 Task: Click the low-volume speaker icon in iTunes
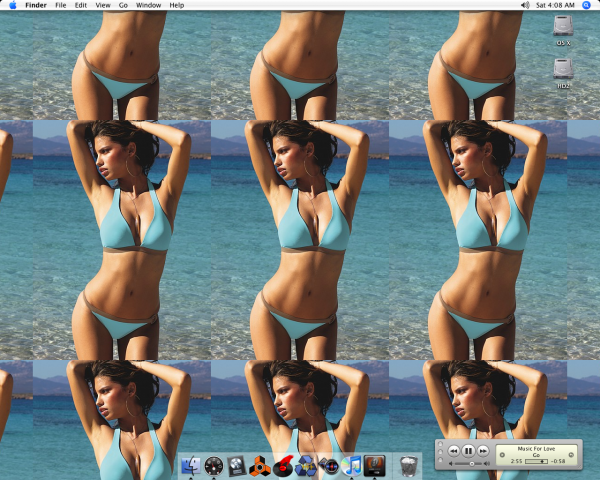tap(451, 464)
